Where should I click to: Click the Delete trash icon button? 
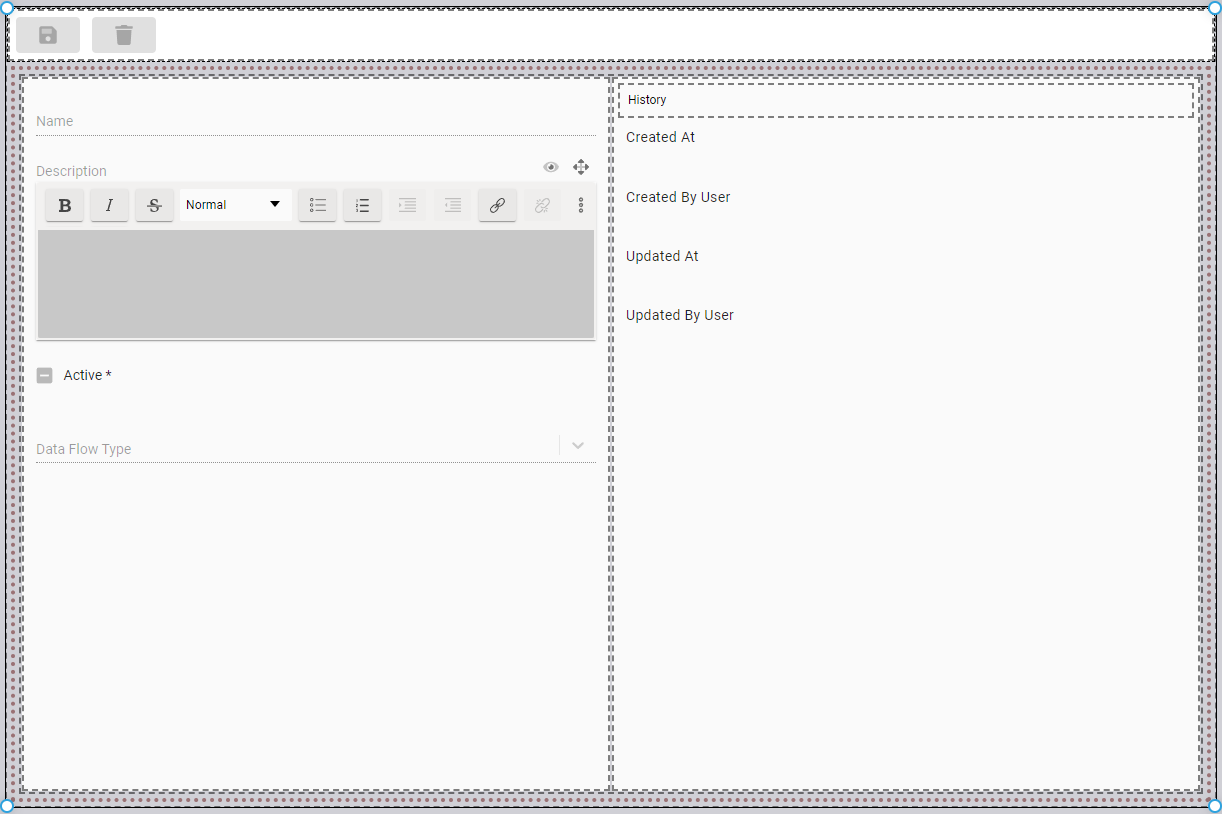[x=124, y=35]
